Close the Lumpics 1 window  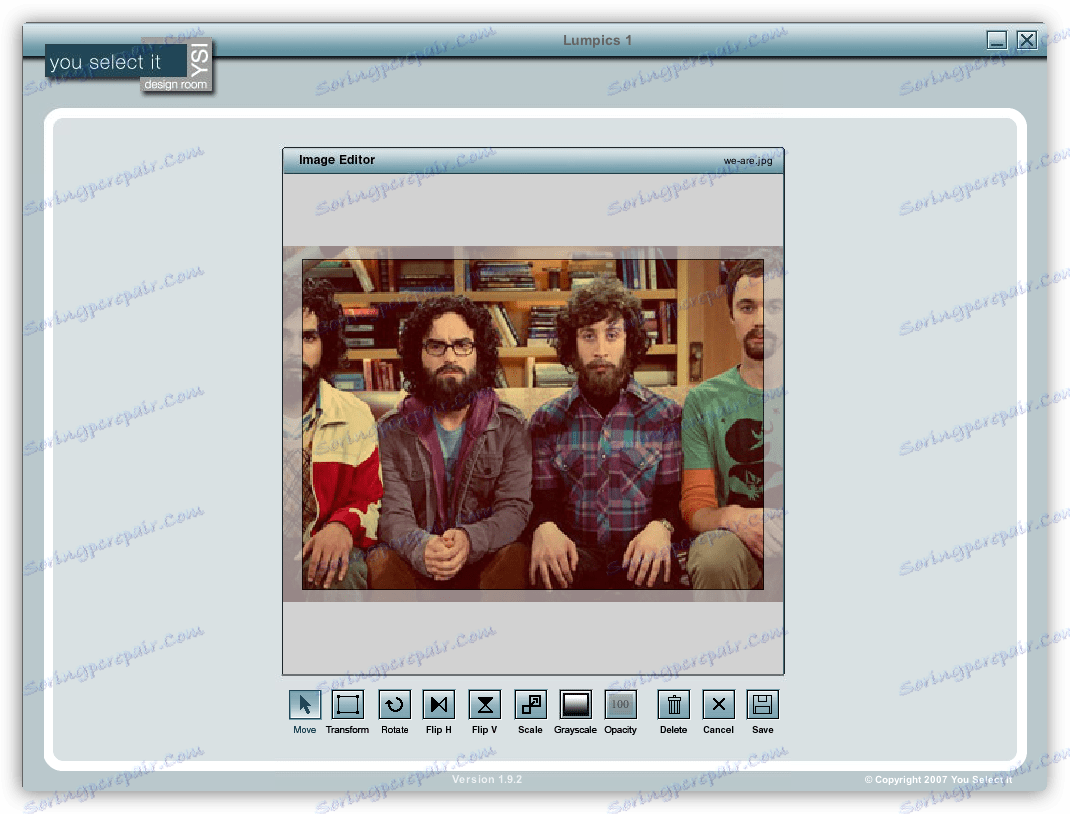coord(1027,40)
